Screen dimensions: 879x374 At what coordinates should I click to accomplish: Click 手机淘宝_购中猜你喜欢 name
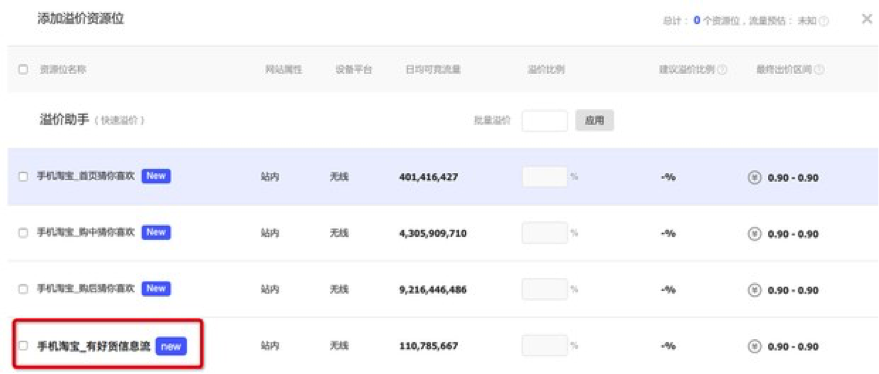tap(86, 233)
